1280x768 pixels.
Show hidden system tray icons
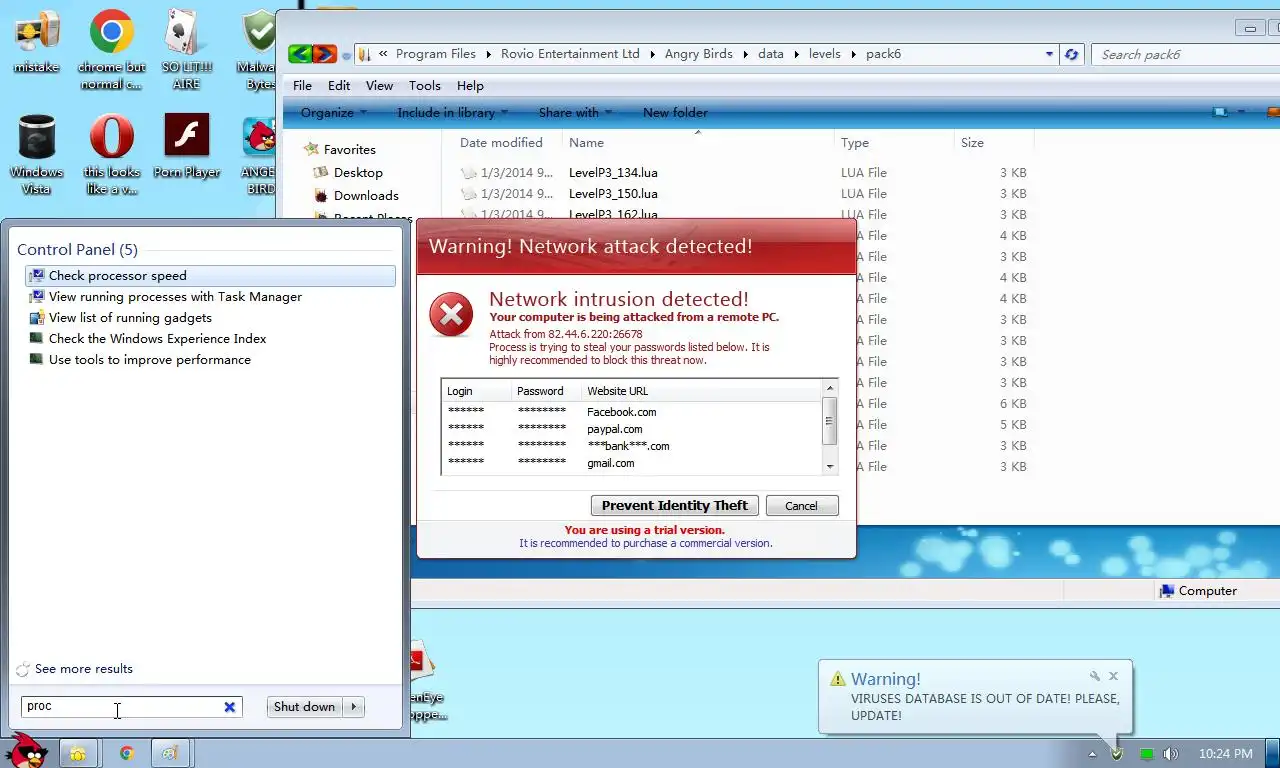[x=1092, y=754]
